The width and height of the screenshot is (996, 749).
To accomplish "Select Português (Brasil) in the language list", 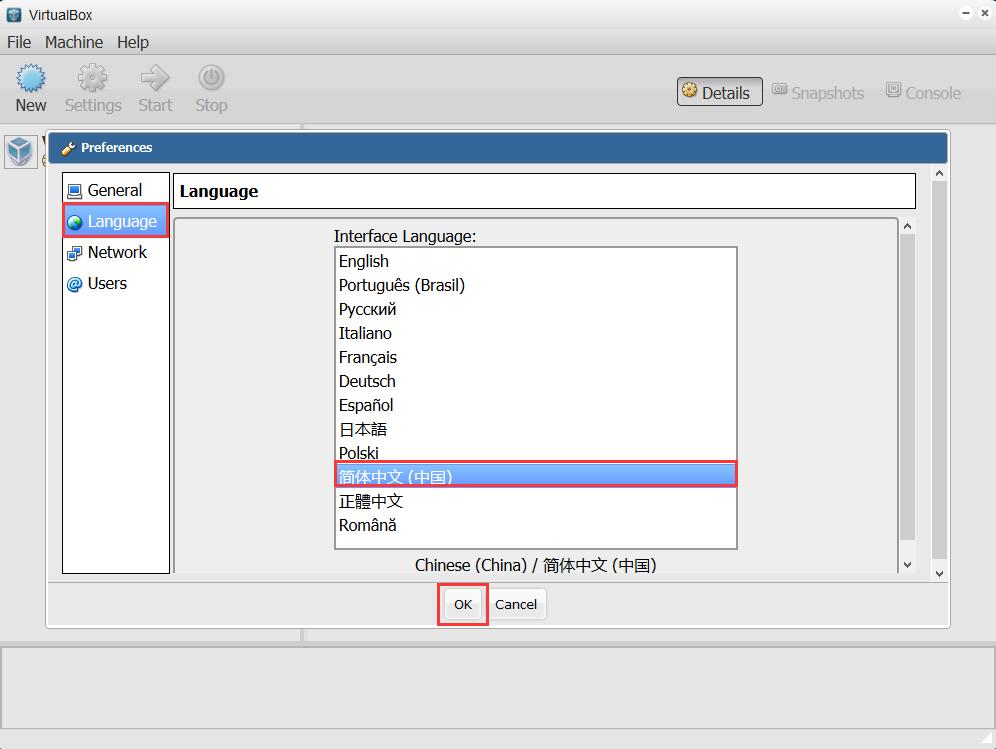I will 535,285.
